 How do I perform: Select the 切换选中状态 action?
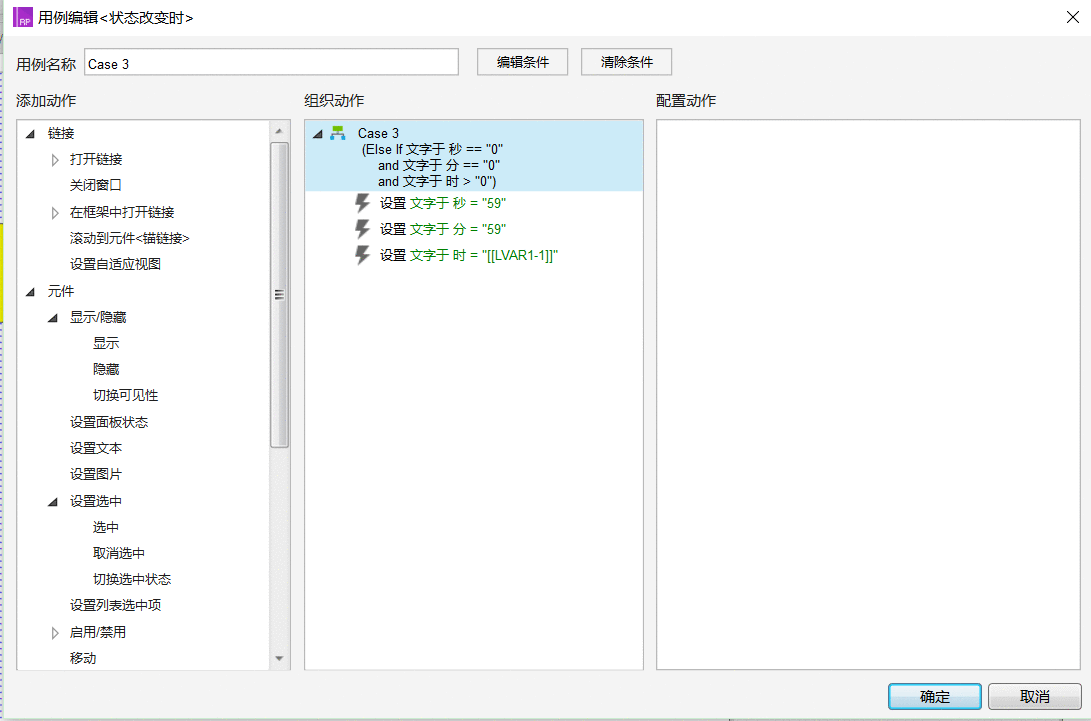pos(132,580)
